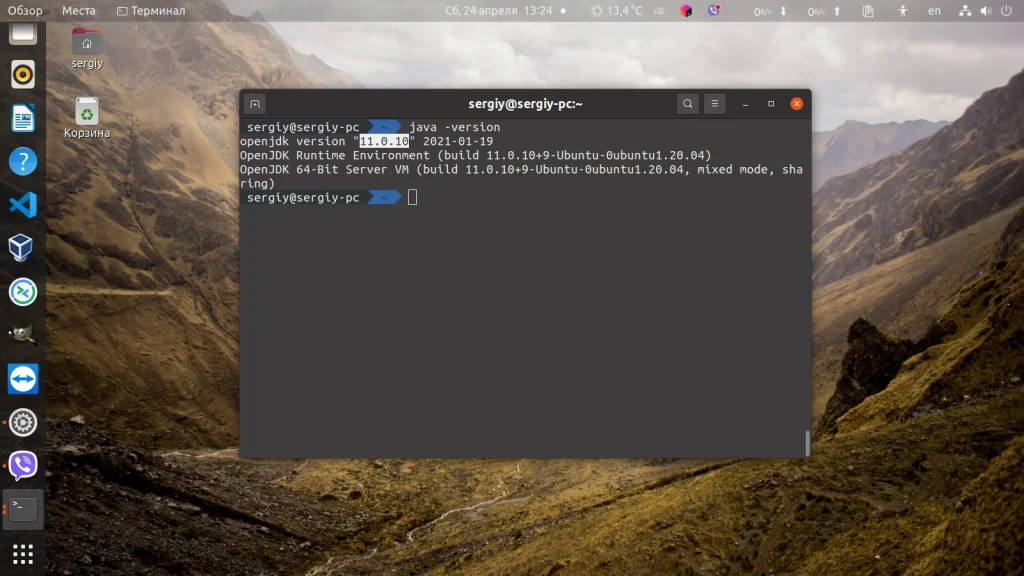
Task: Click the network indicator in the top panel
Action: click(x=963, y=10)
